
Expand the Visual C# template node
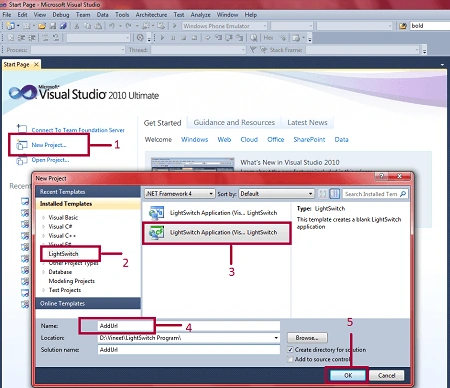44,227
